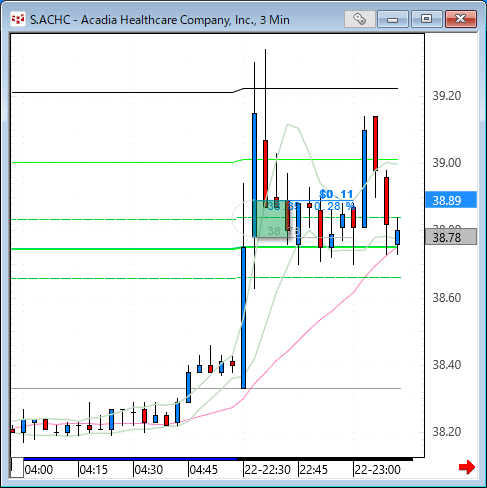The image size is (487, 488).
Task: Click the chart link chain icon
Action: [359, 19]
